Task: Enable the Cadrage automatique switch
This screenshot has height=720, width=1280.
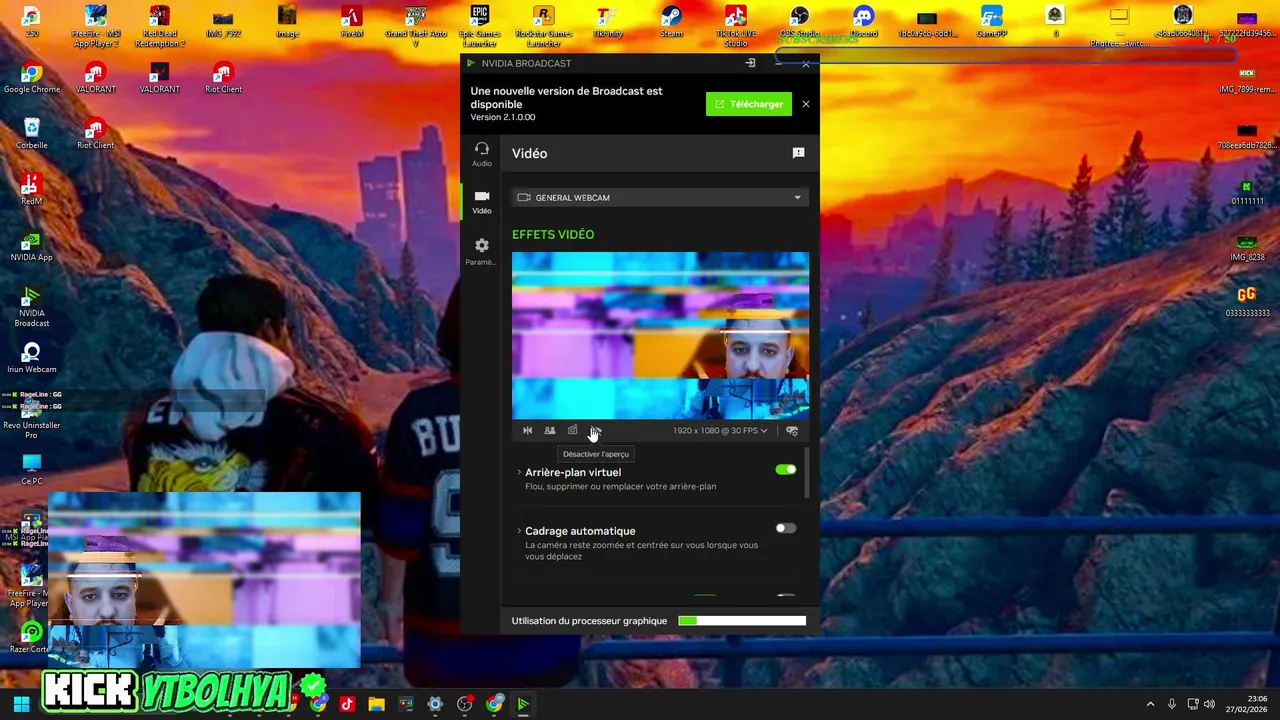Action: 786,529
